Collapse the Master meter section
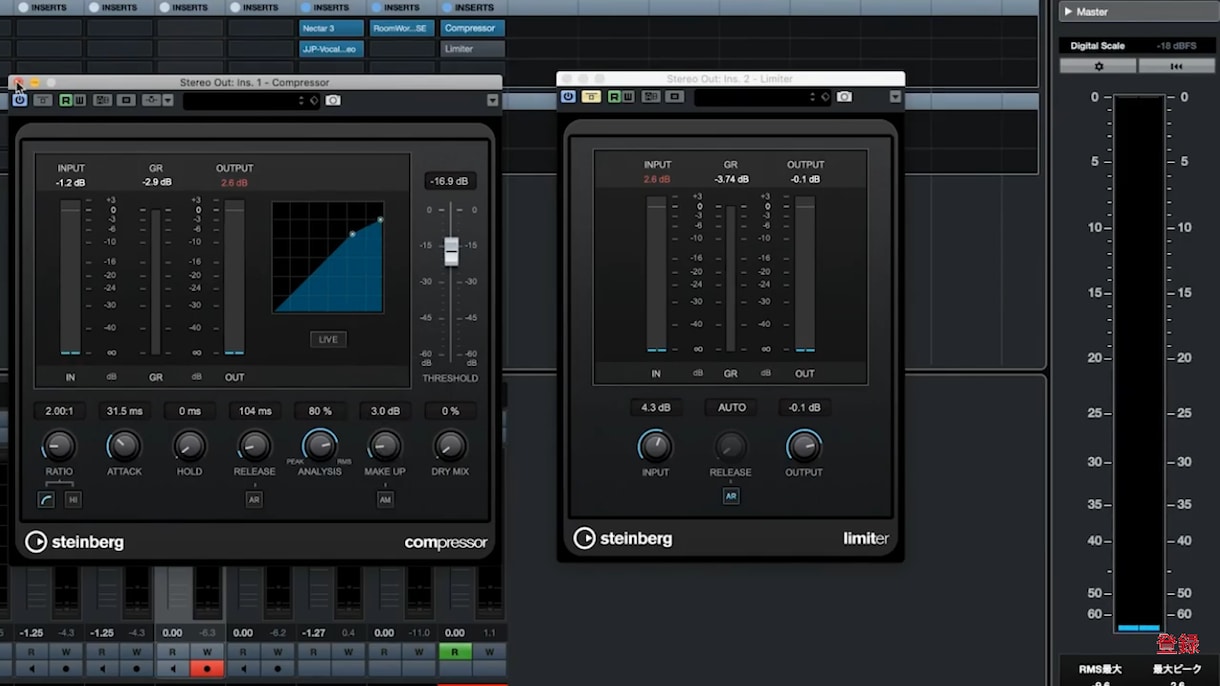The width and height of the screenshot is (1220, 686). [1068, 12]
